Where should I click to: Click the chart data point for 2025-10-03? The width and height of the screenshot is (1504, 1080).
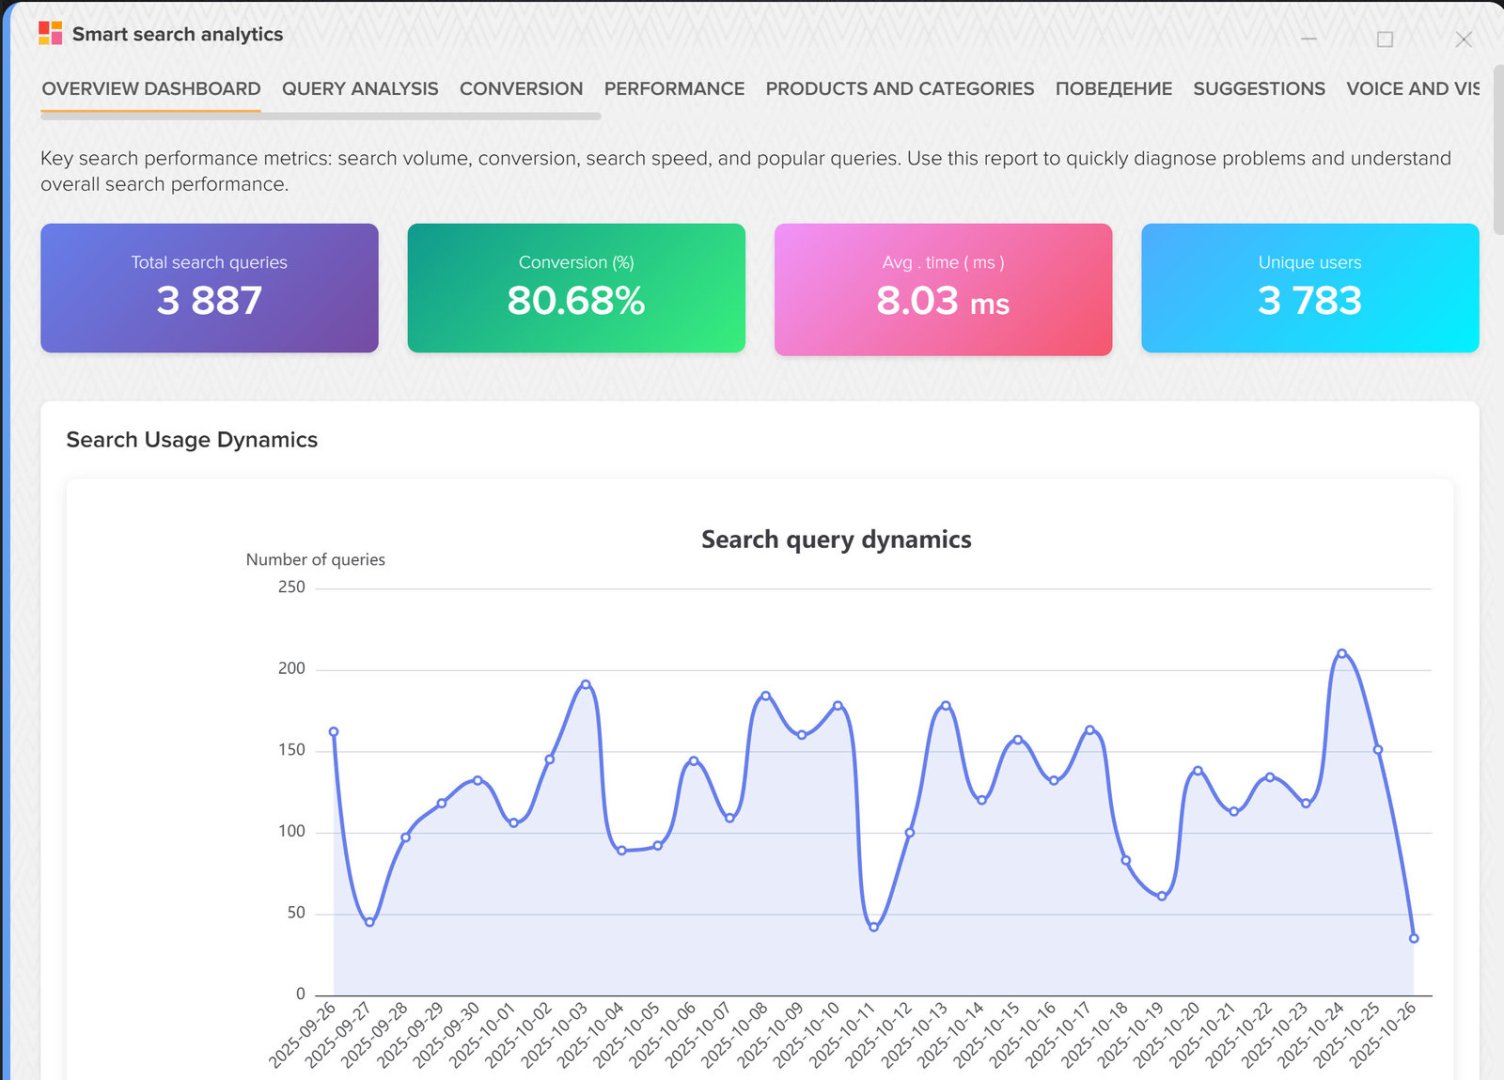click(586, 685)
